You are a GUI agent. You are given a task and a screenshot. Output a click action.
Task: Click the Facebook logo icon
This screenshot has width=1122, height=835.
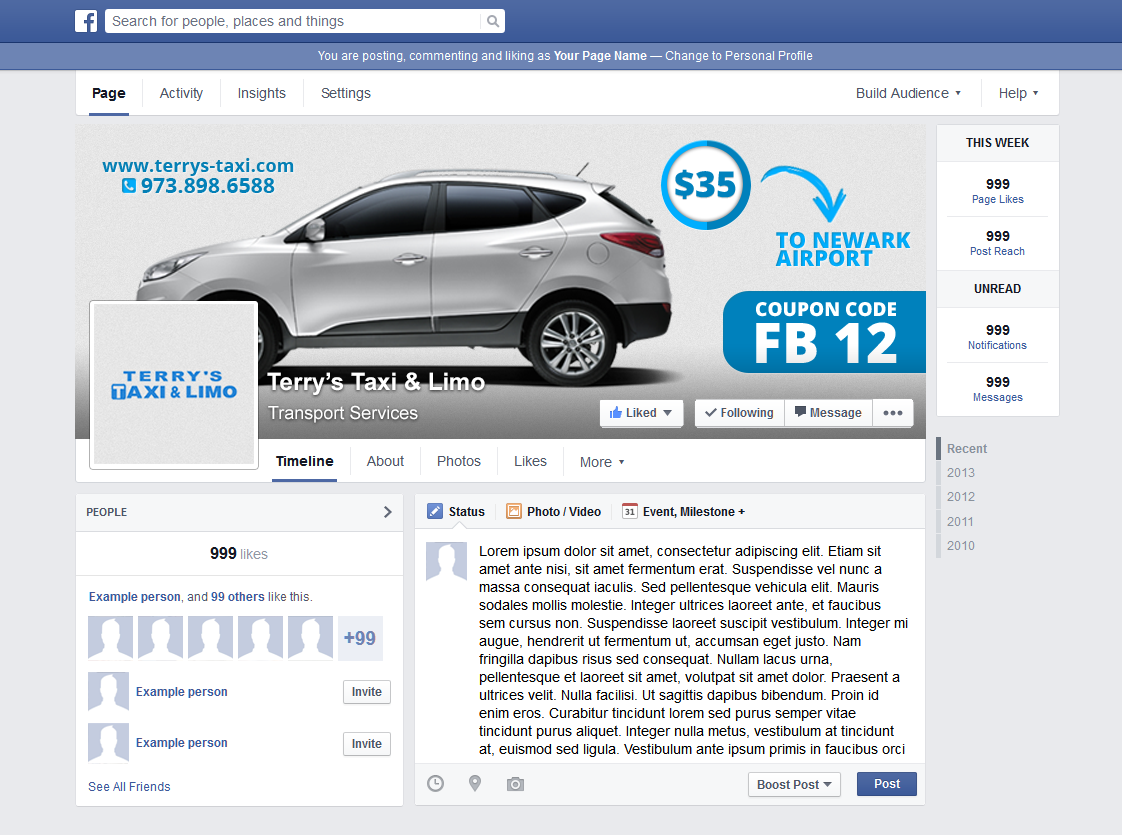pos(86,21)
